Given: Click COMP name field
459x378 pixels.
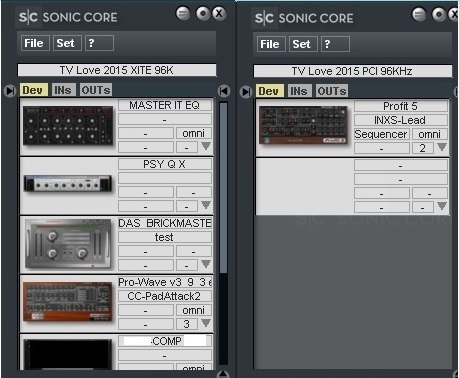Looking at the screenshot, I should (x=165, y=341).
